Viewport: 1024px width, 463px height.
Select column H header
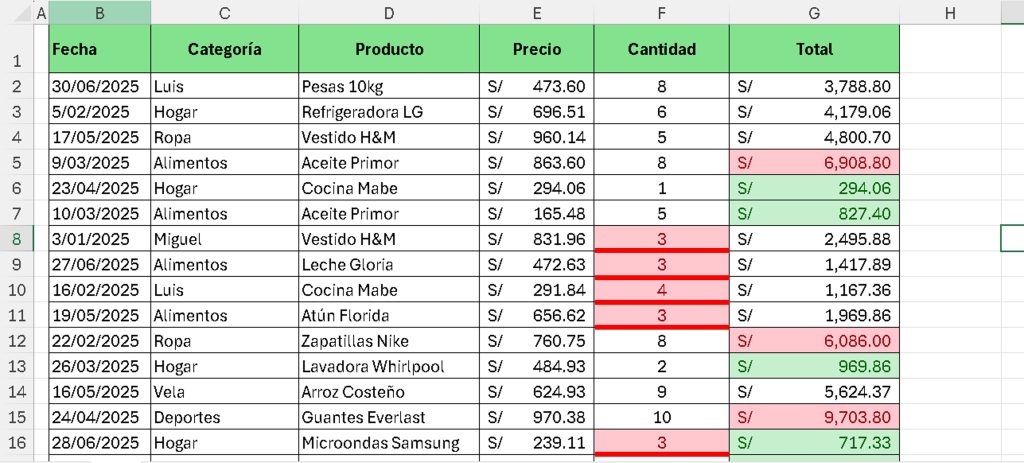tap(950, 12)
